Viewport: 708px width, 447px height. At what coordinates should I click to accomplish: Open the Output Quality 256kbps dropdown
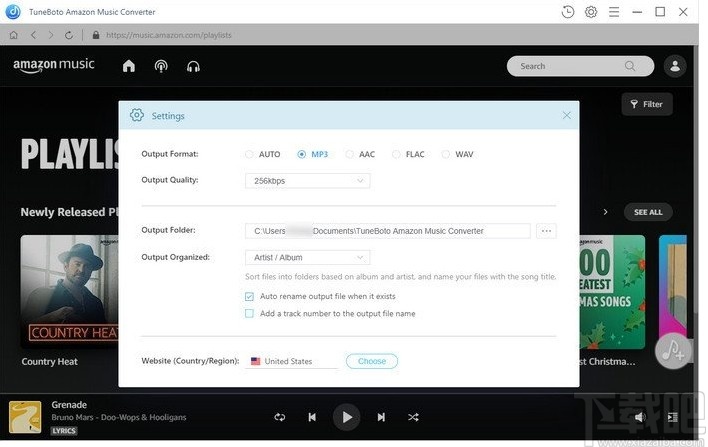click(307, 181)
